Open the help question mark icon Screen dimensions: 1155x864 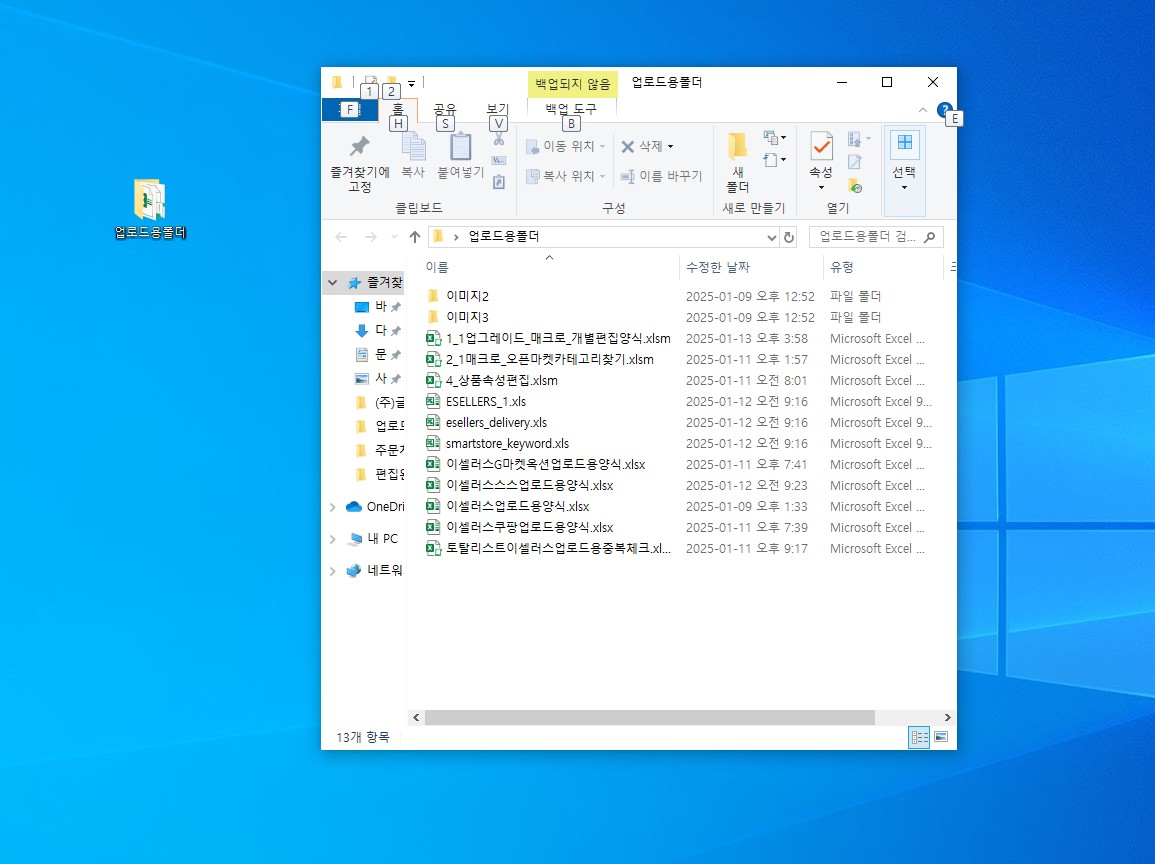point(943,109)
